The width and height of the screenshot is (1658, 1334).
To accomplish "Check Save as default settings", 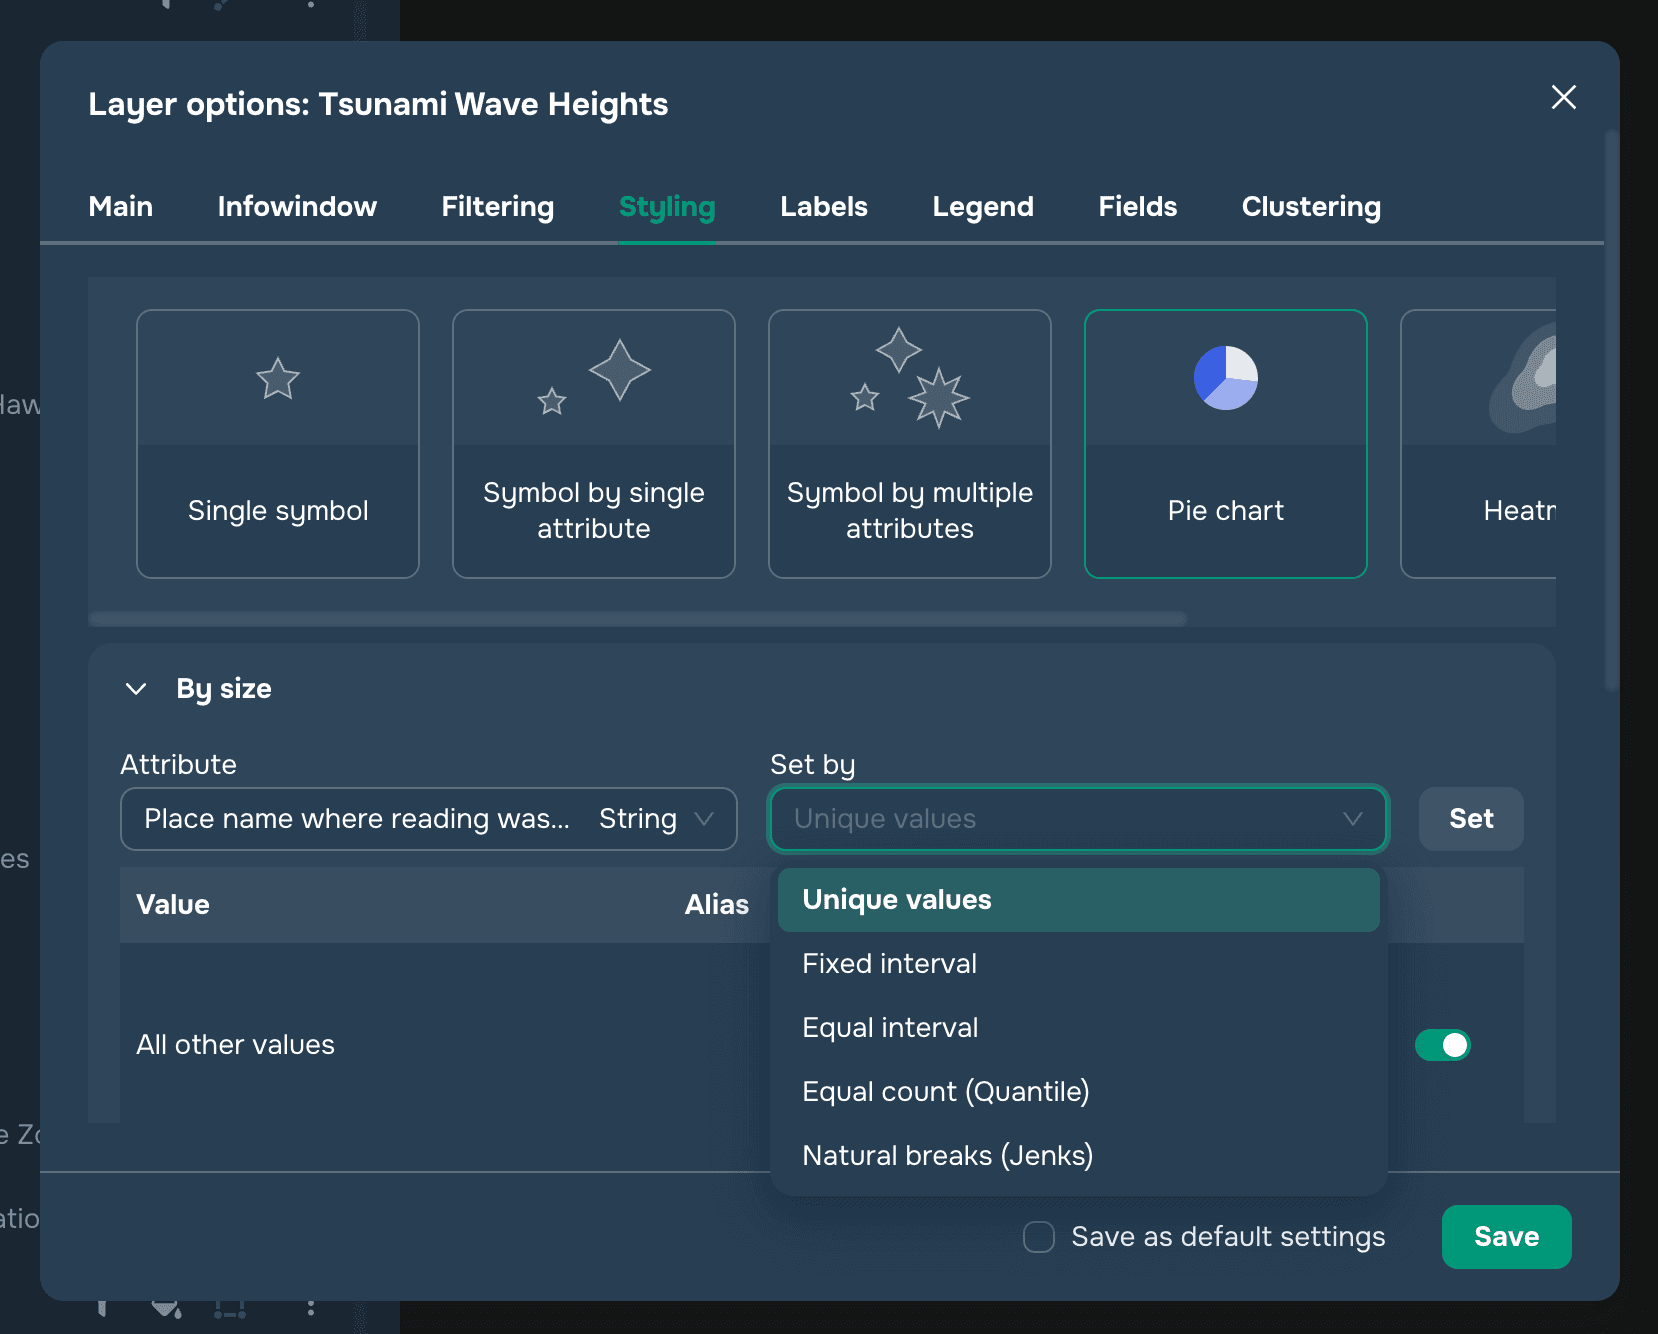I will pyautogui.click(x=1039, y=1237).
